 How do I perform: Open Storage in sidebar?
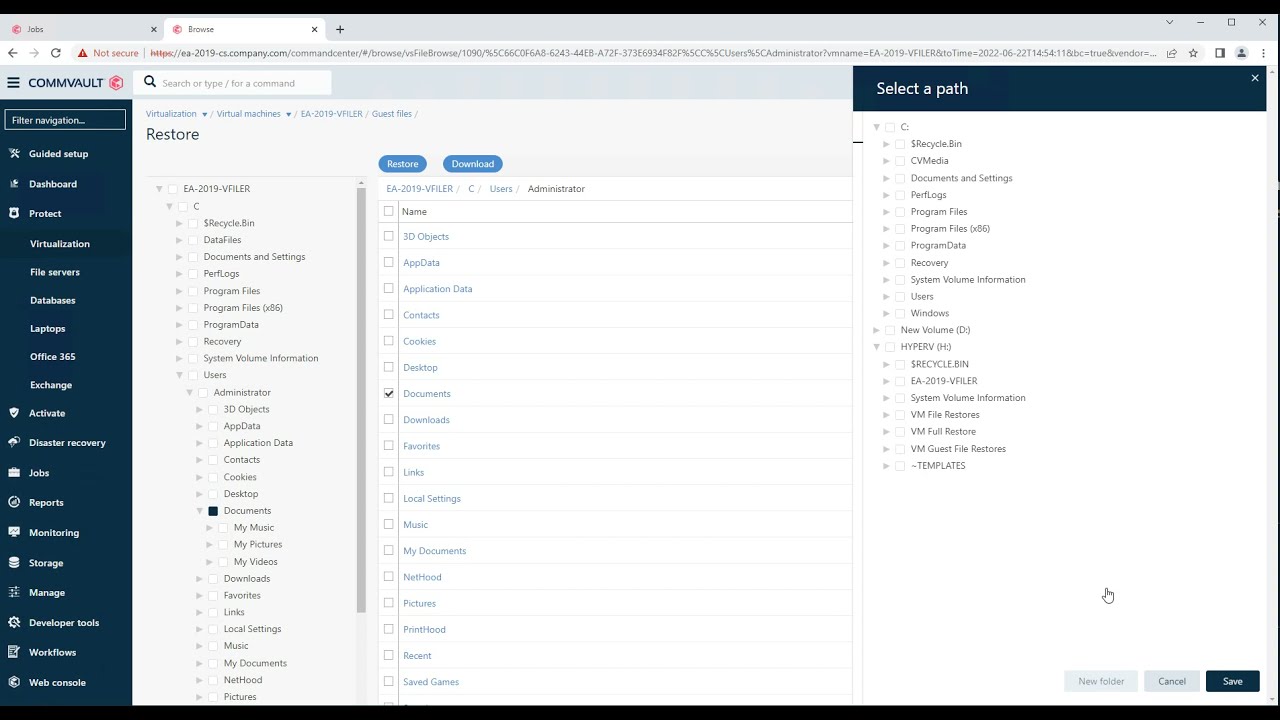tap(46, 563)
